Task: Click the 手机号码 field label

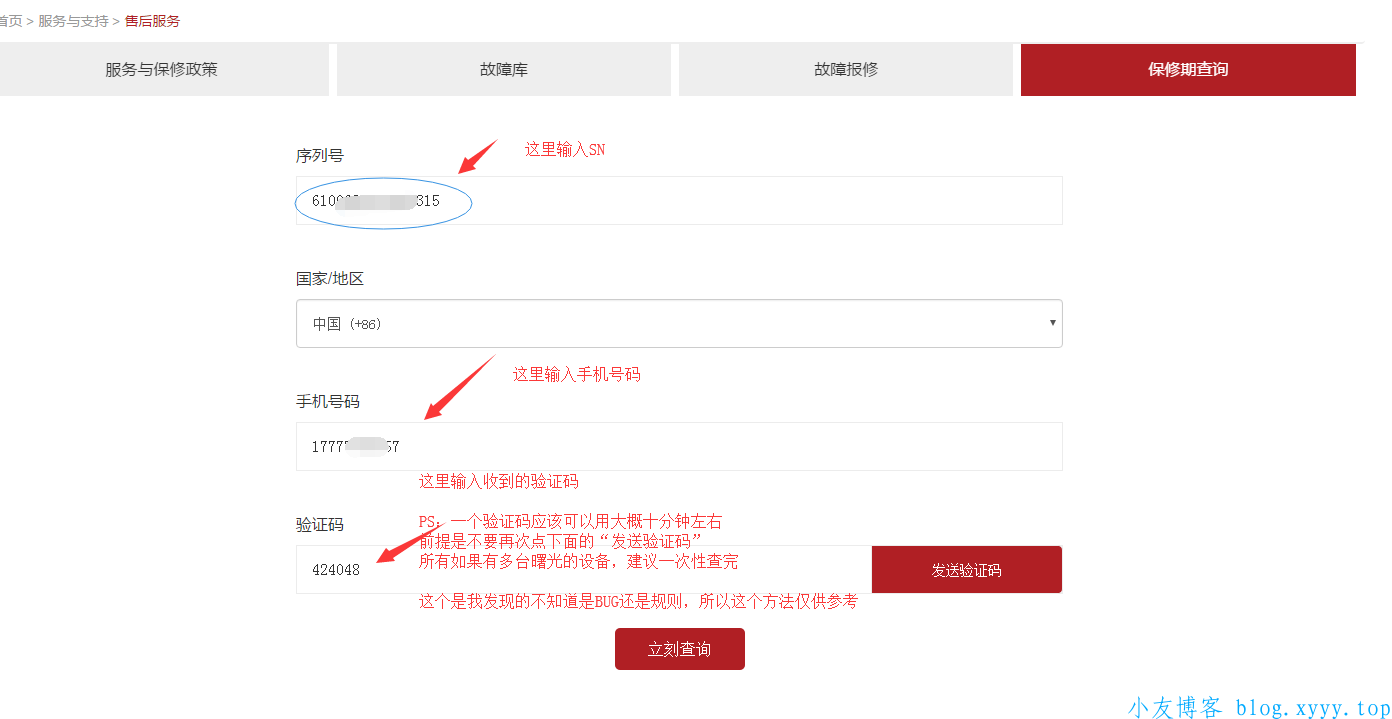Action: coord(327,402)
